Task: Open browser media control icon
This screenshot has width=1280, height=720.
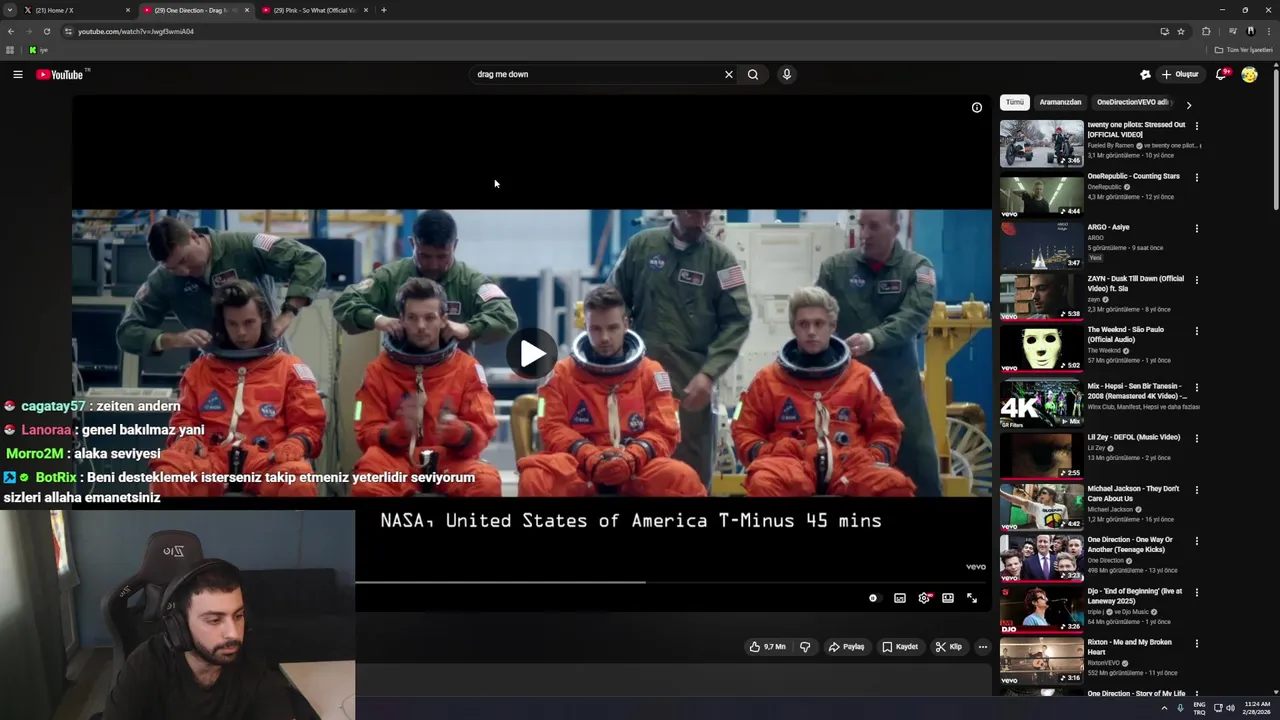Action: (1233, 31)
